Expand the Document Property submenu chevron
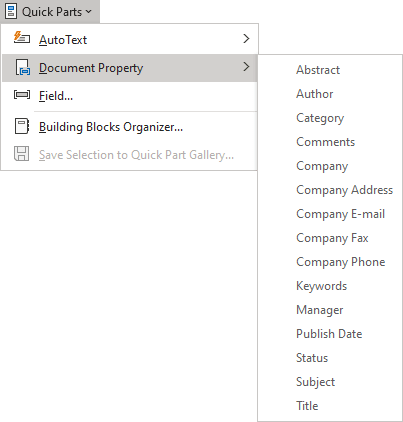The height and width of the screenshot is (422, 403). click(246, 67)
